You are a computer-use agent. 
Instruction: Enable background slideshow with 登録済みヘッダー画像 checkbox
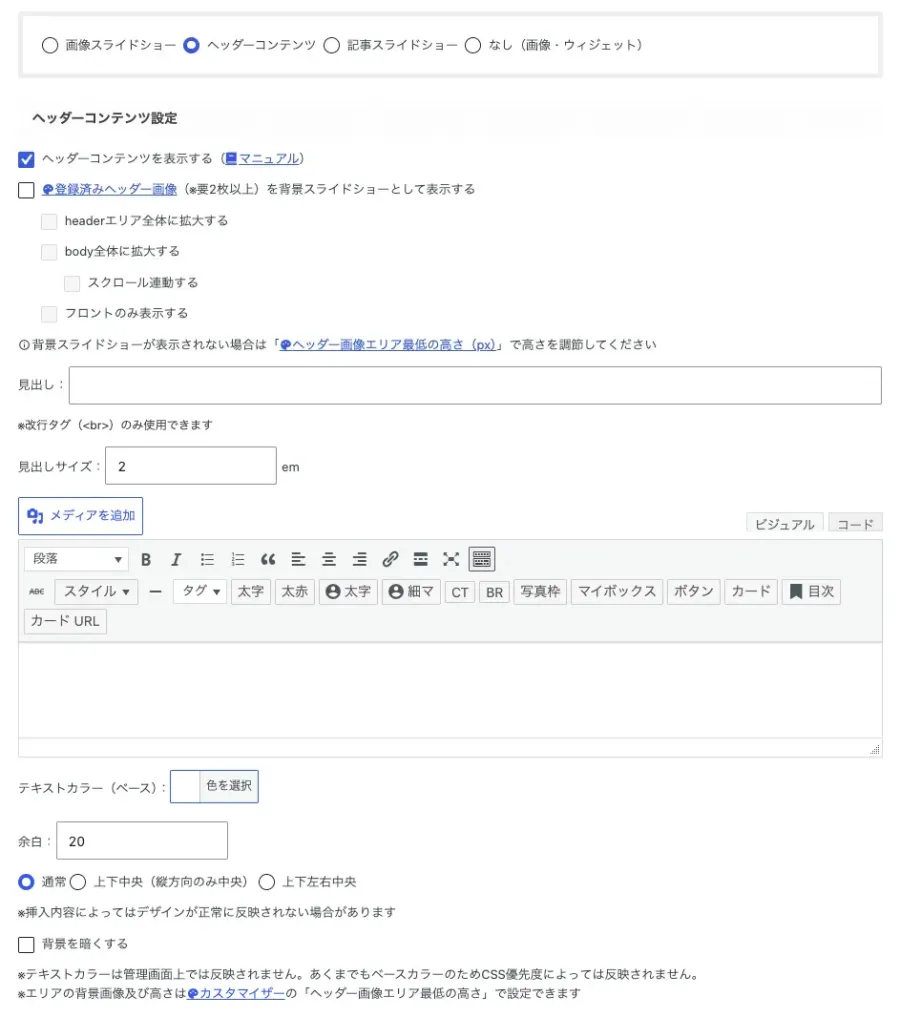(26, 190)
